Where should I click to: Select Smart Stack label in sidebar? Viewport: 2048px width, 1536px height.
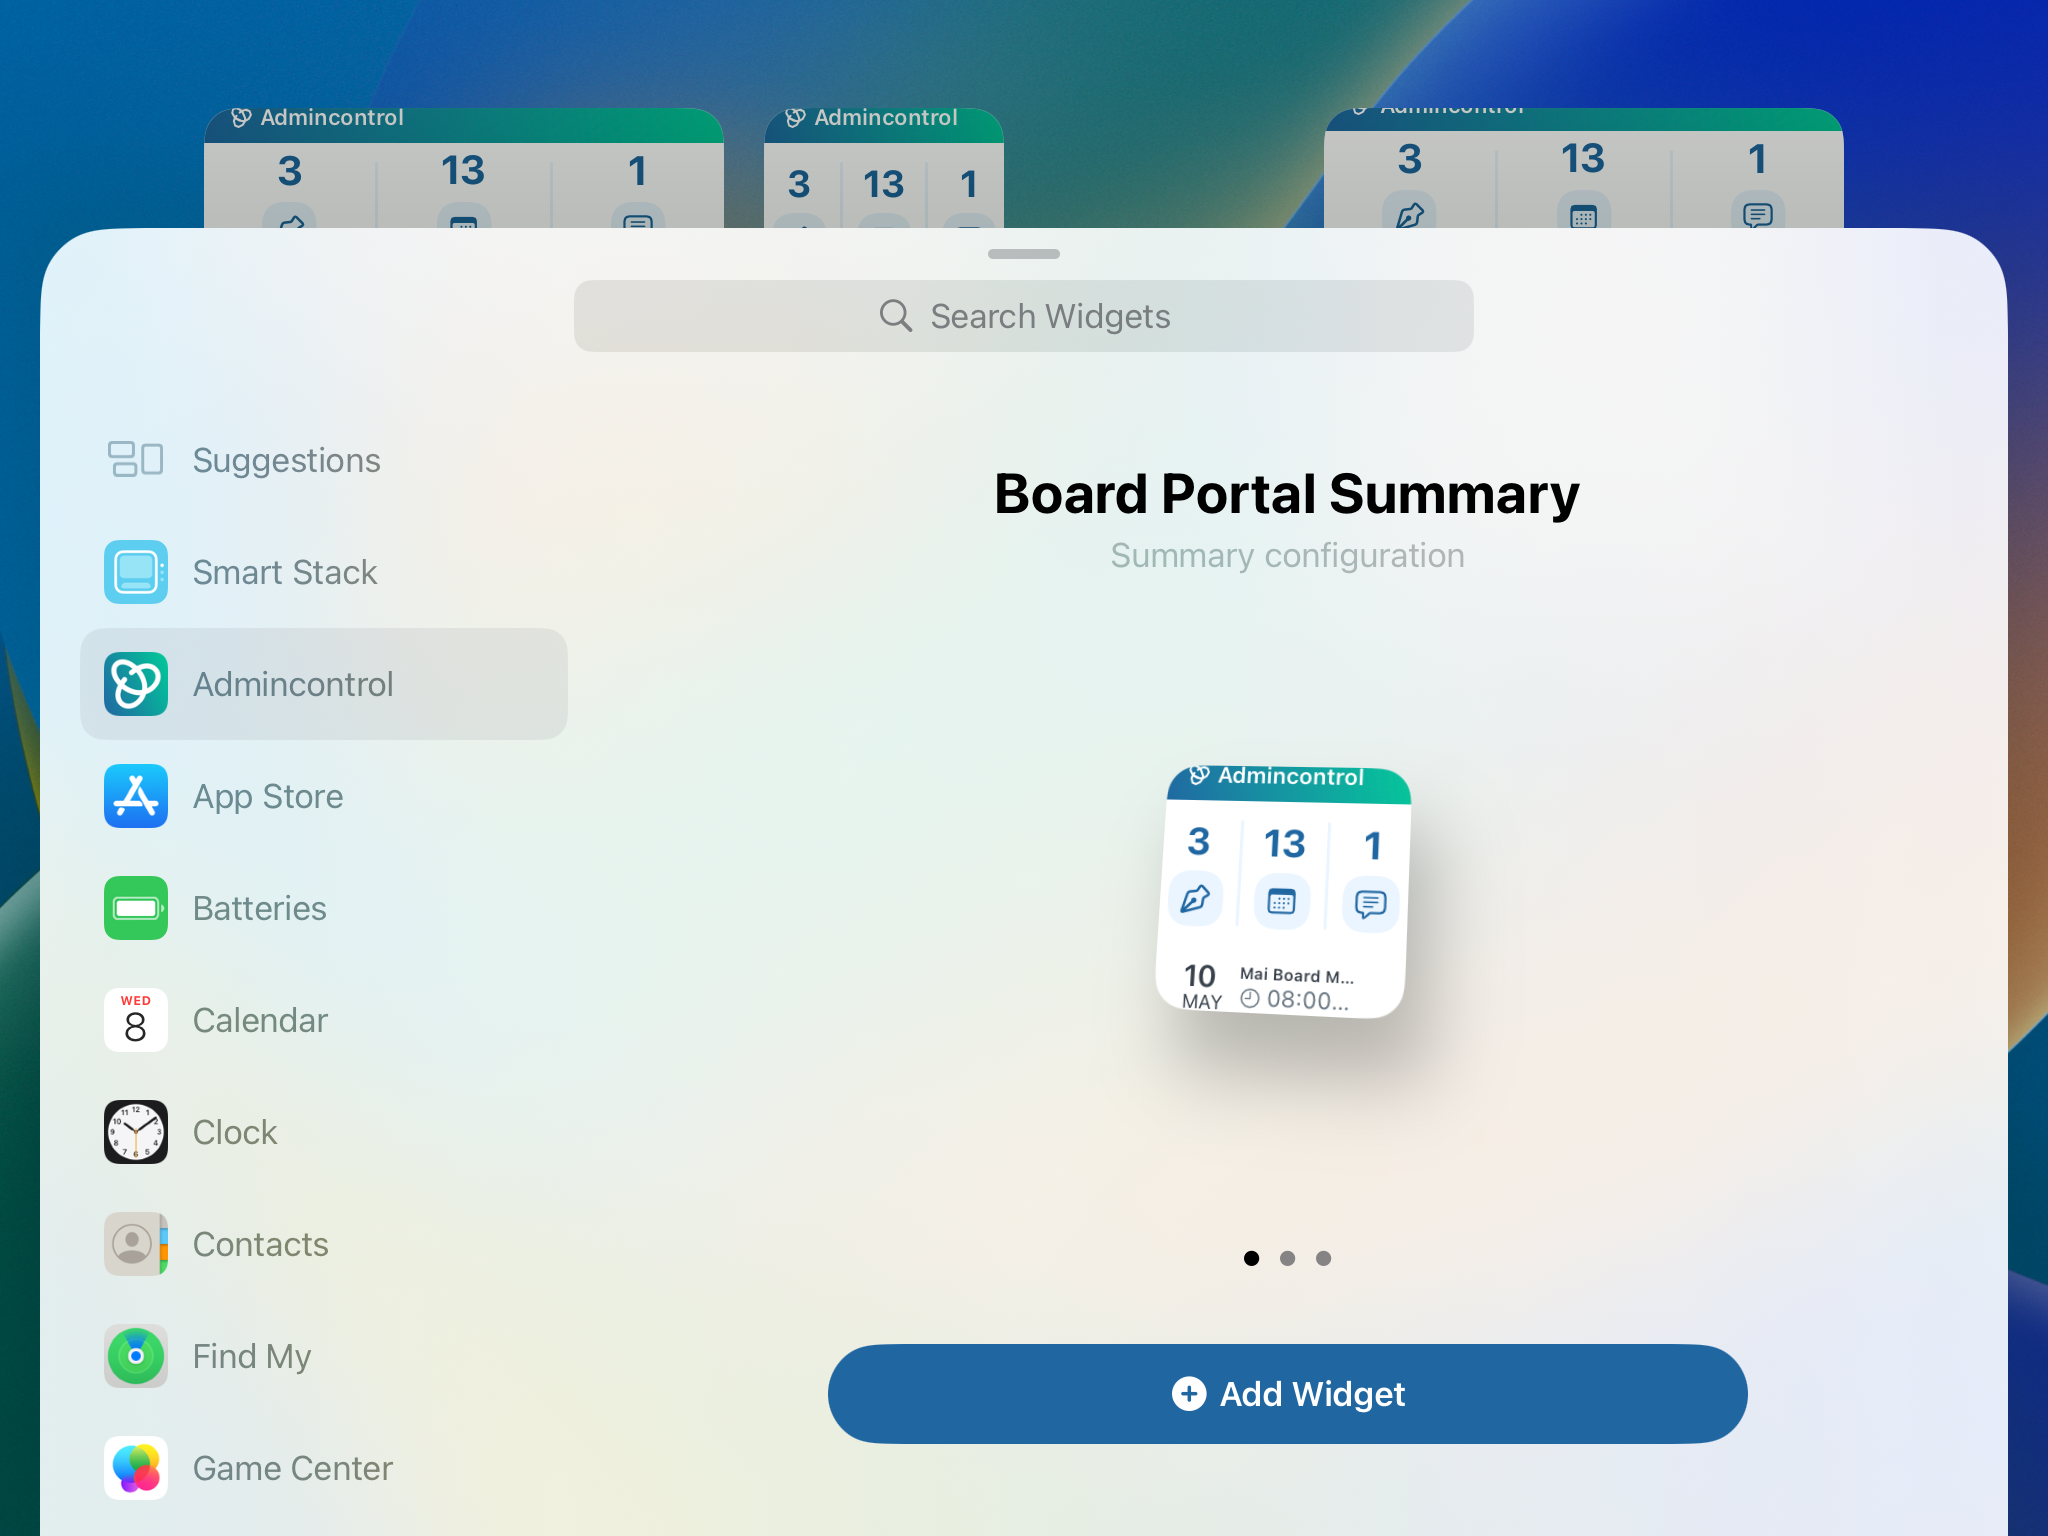(285, 572)
